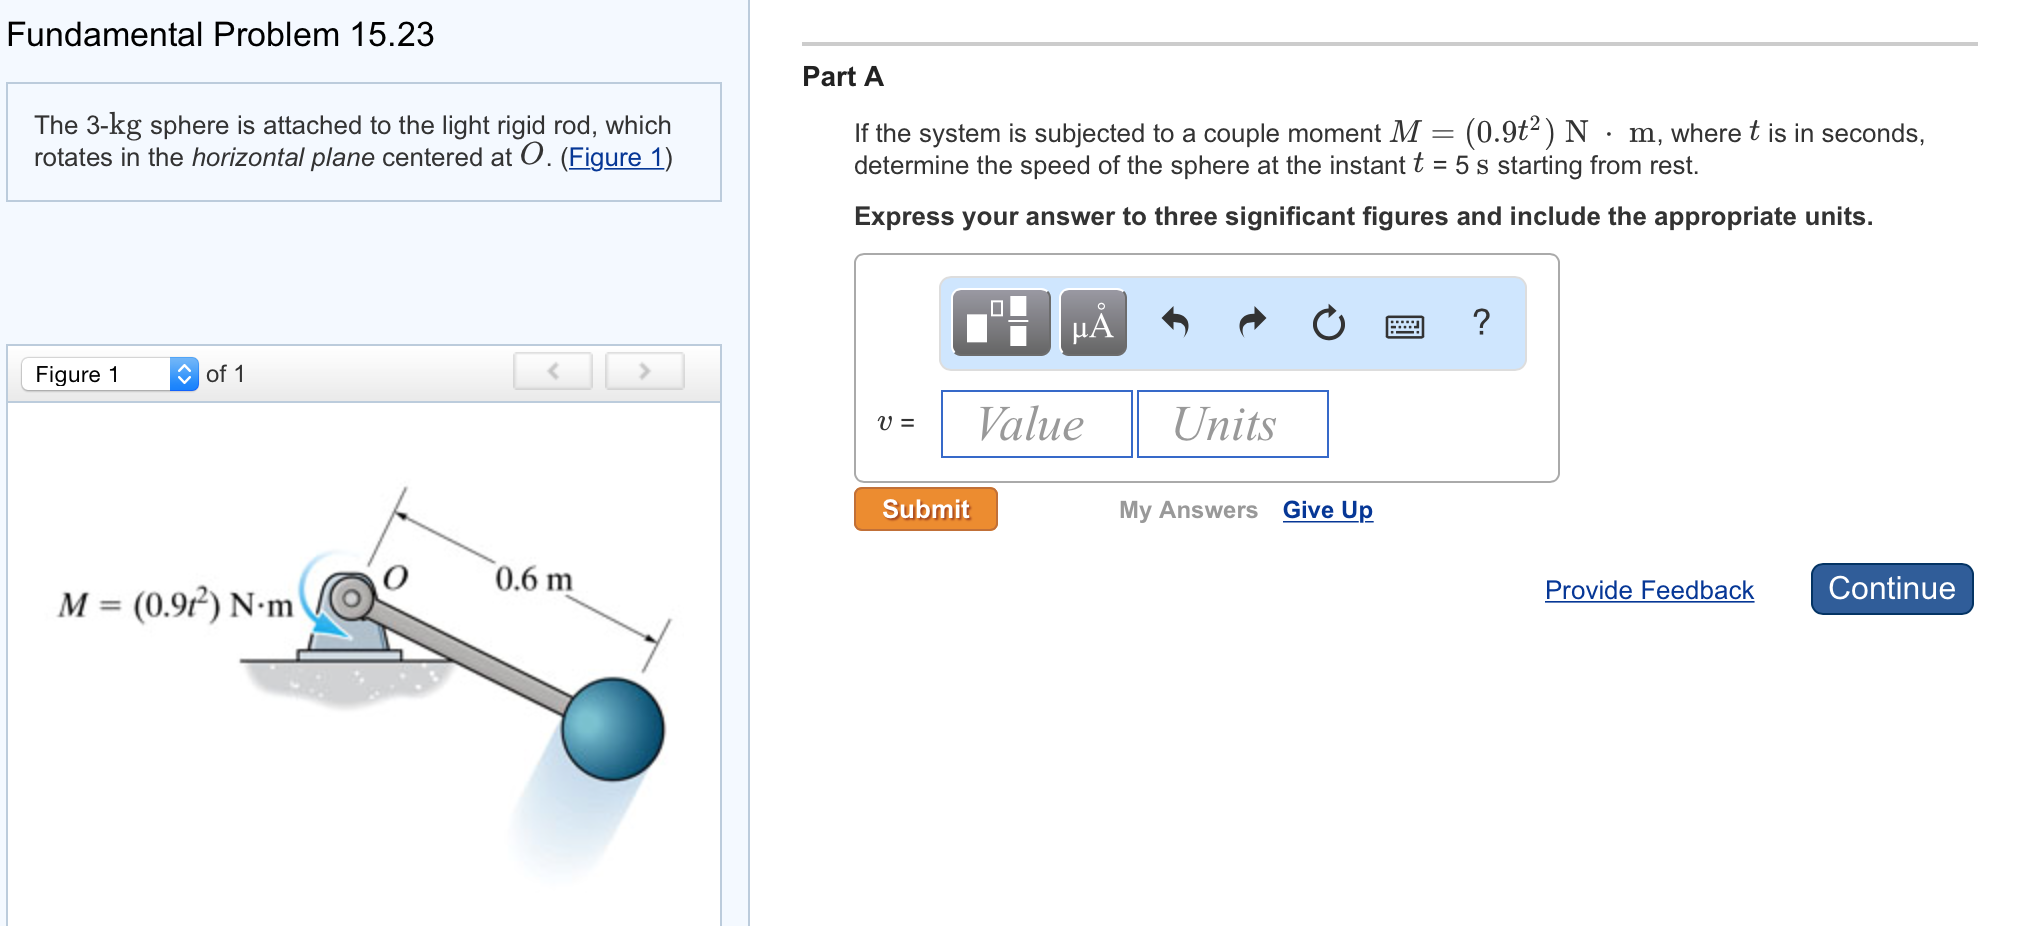Viewport: 2028px width, 926px height.
Task: Click the Give Up link
Action: point(1327,510)
